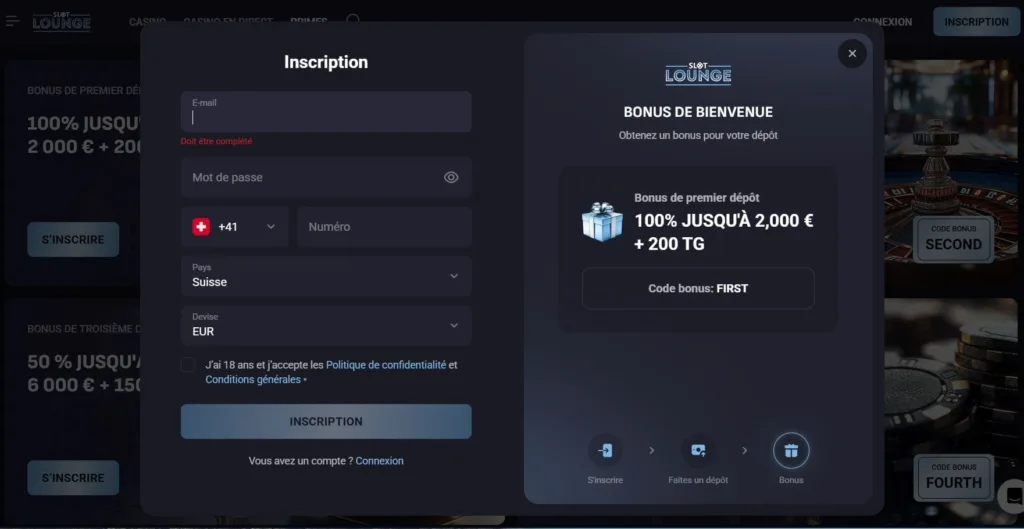Click the Faites un dépôt step icon
The height and width of the screenshot is (529, 1024).
[698, 451]
